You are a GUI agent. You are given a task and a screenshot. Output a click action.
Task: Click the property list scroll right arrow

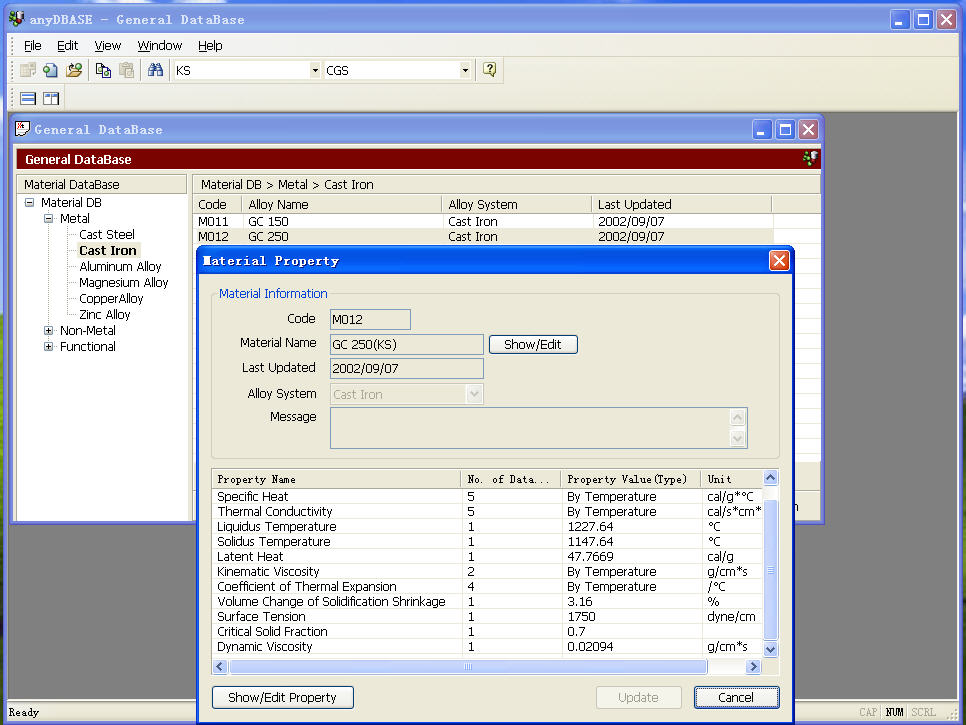tap(753, 666)
